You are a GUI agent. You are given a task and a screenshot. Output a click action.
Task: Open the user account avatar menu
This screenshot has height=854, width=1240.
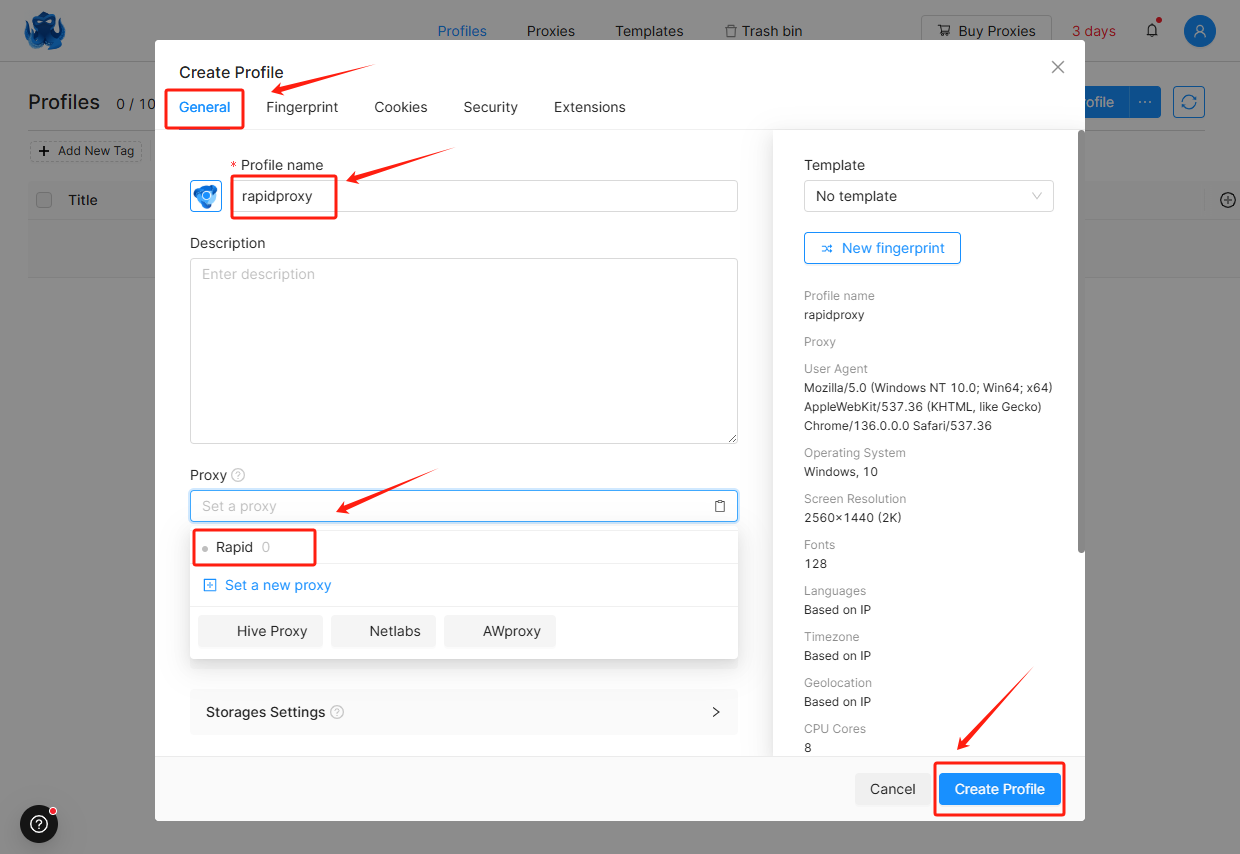tap(1199, 31)
